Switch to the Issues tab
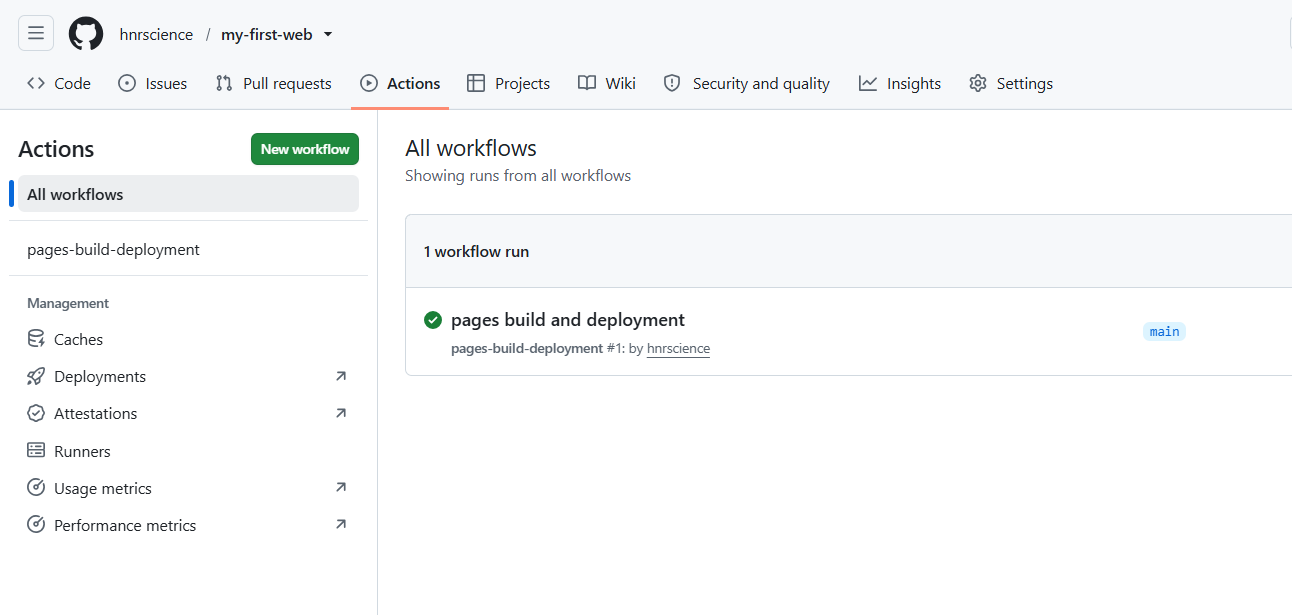The height and width of the screenshot is (615, 1292). [153, 83]
